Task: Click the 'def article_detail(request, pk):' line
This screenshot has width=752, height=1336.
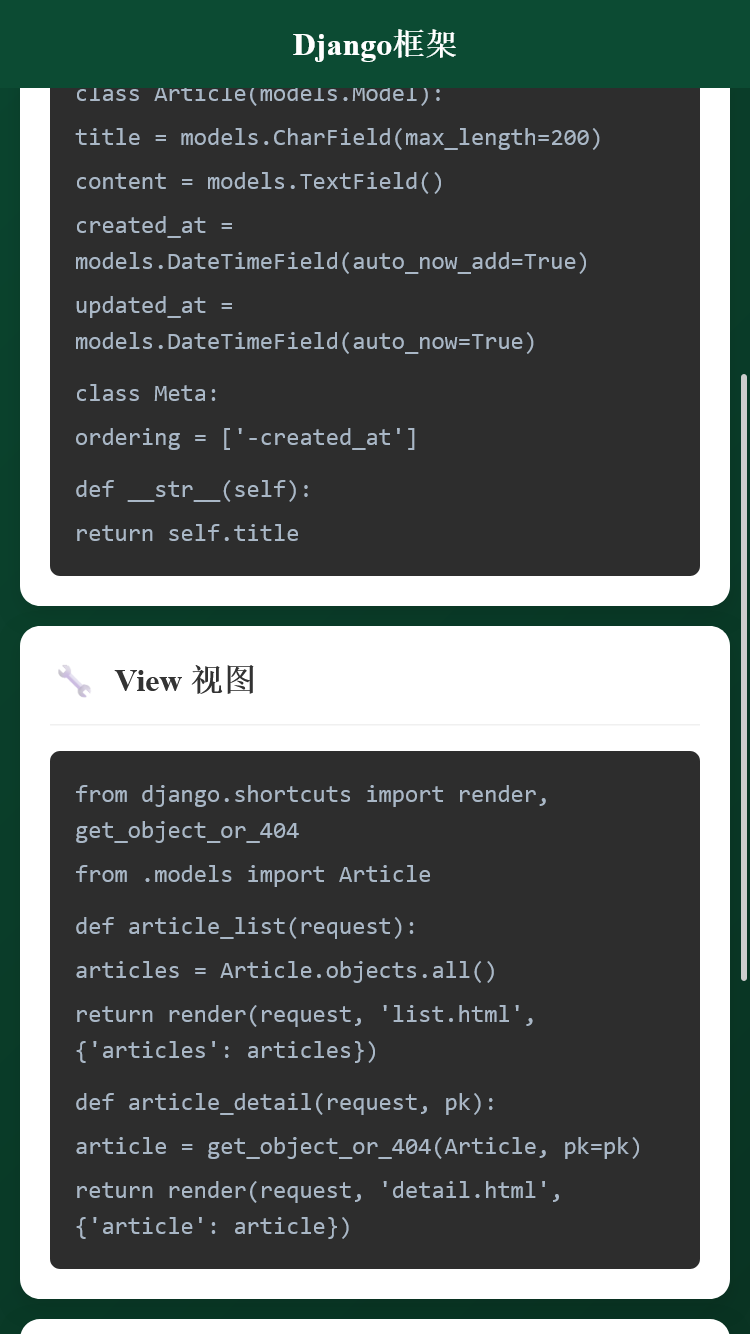Action: pos(285,1103)
